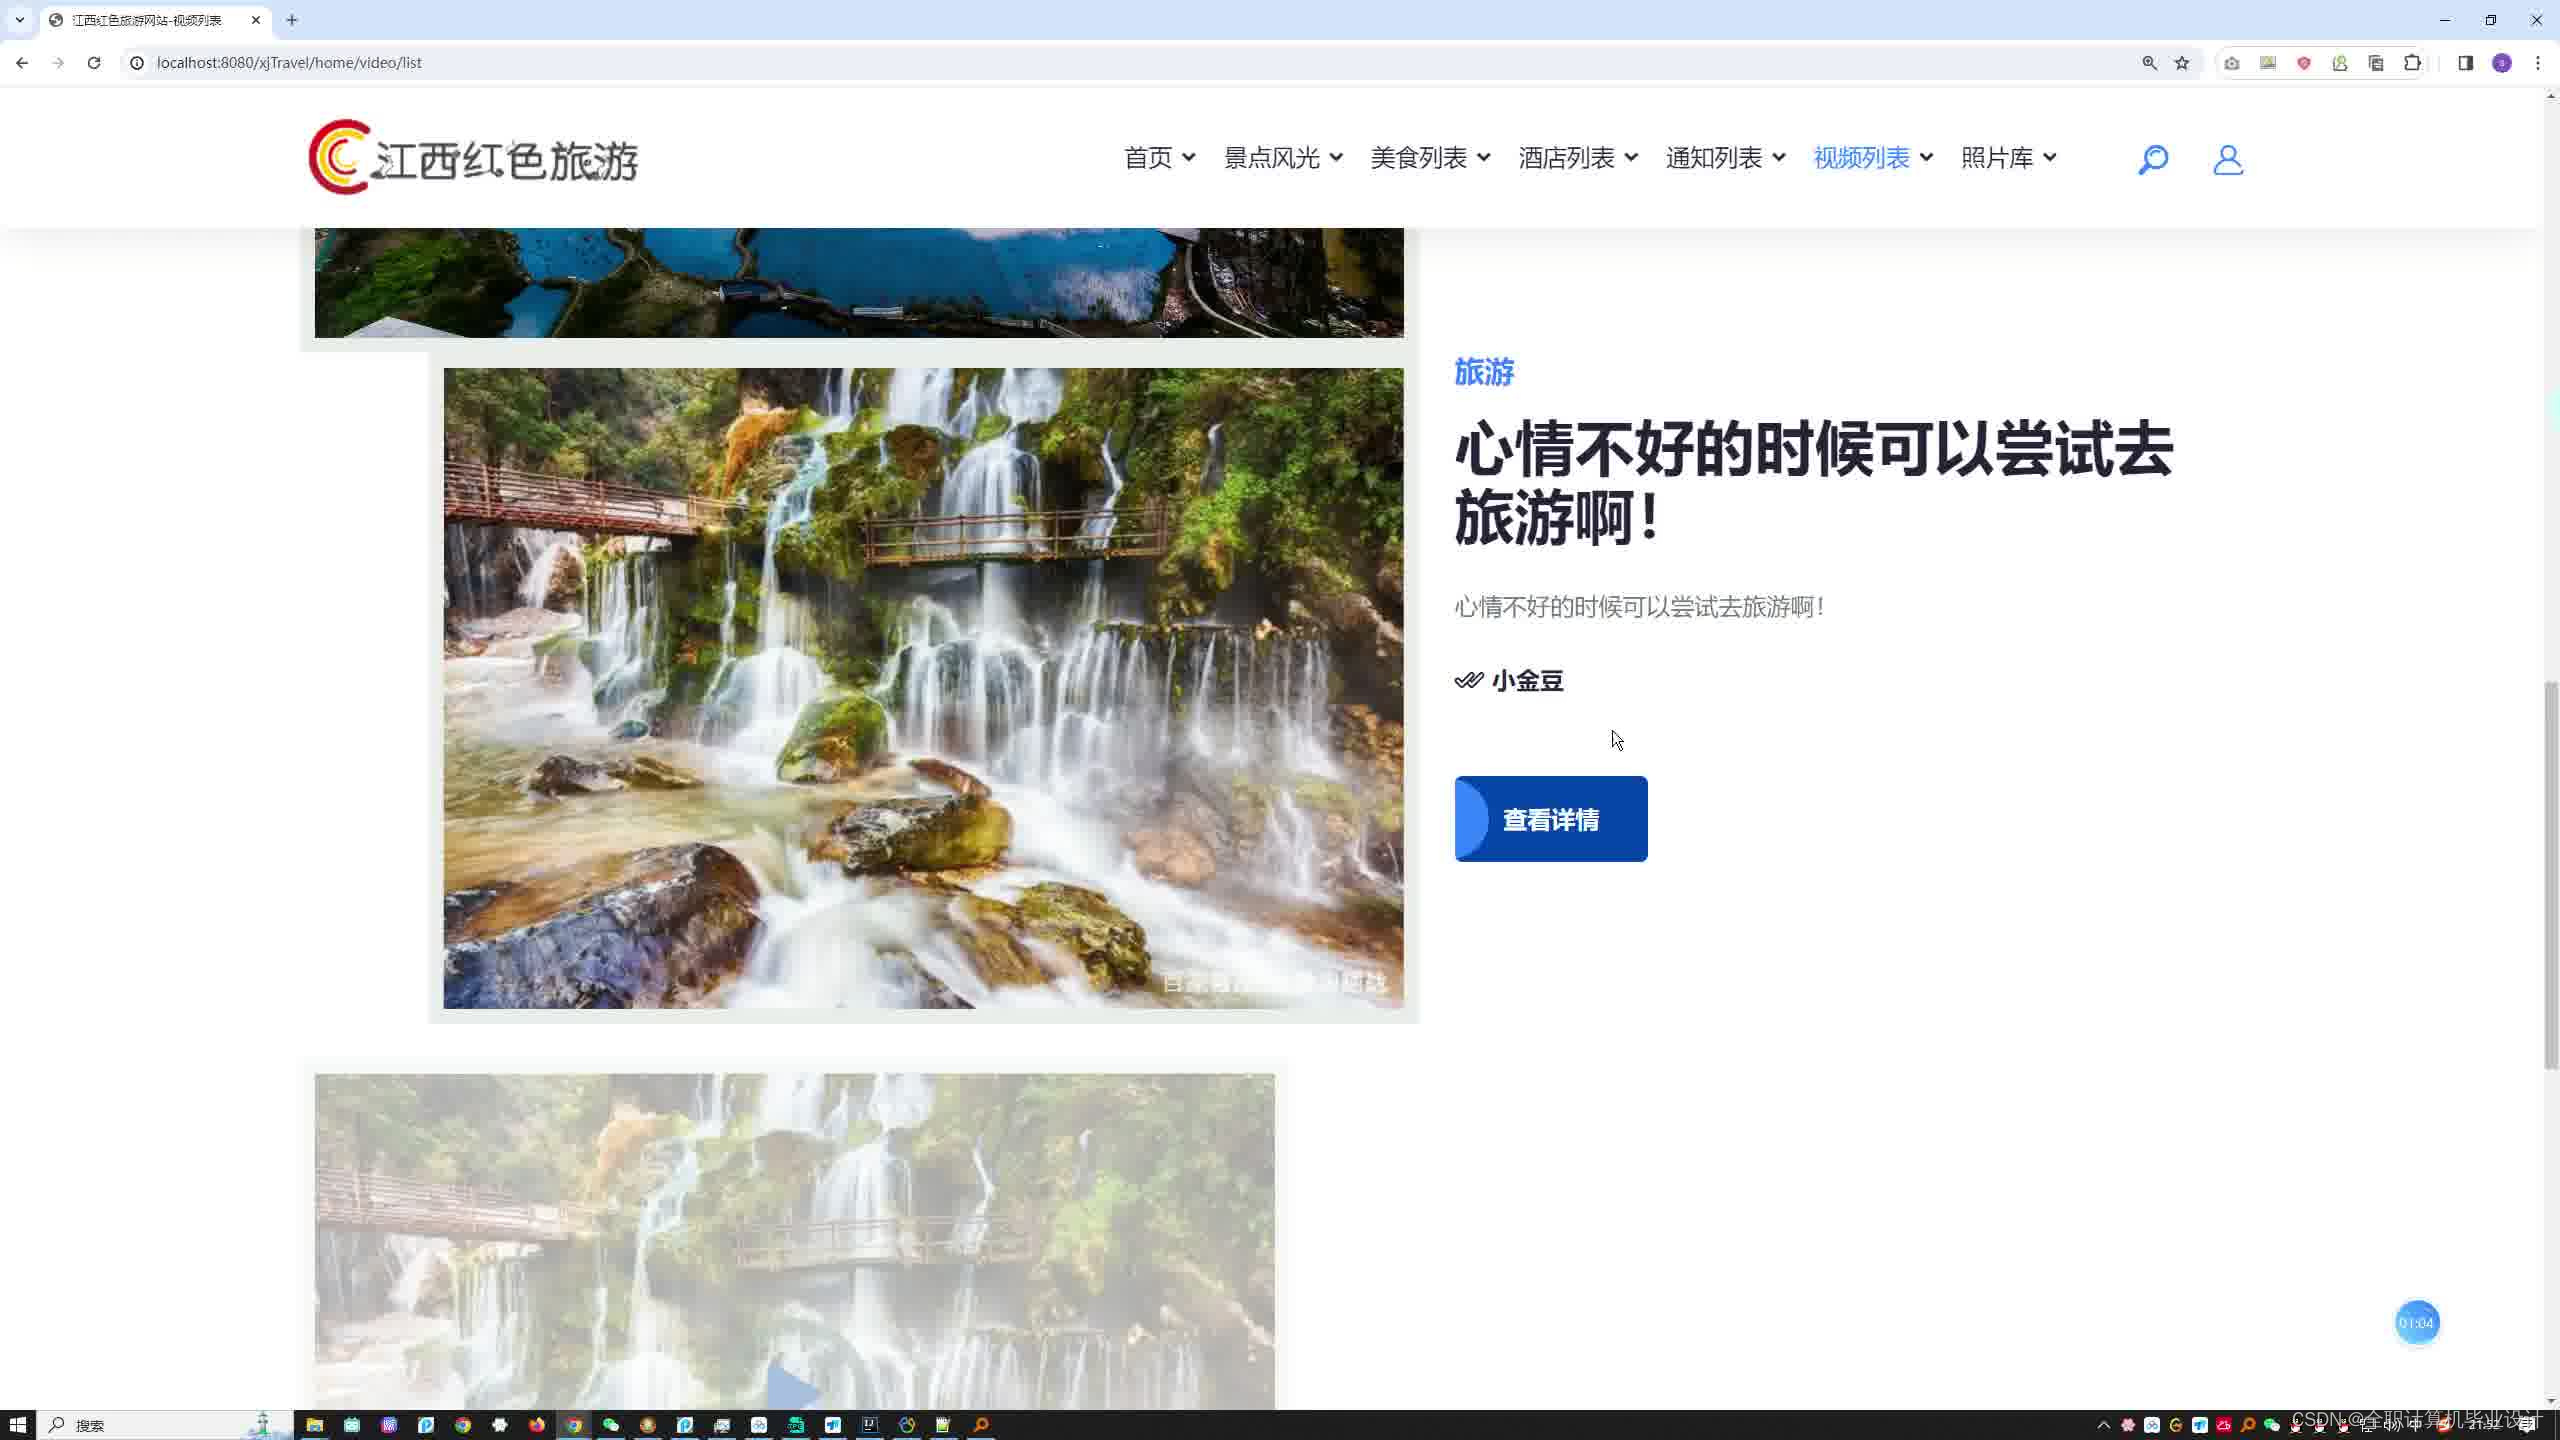Click the browser zoom magnifier in address bar
Image resolution: width=2560 pixels, height=1440 pixels.
coord(2149,63)
